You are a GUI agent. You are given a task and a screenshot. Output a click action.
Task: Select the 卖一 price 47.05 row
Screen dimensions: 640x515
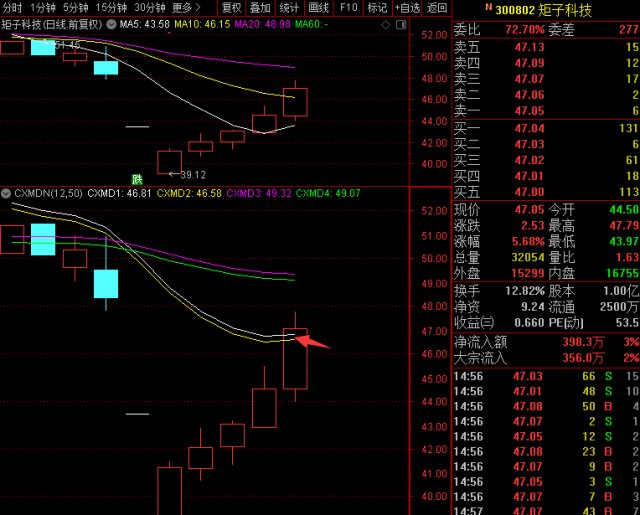click(x=546, y=111)
